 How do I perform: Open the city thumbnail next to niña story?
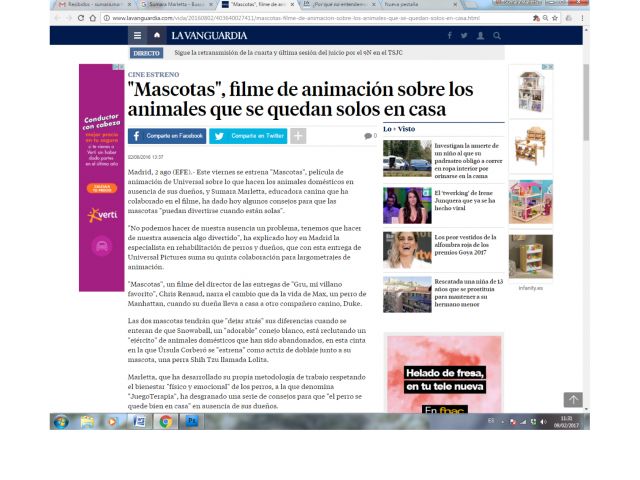(407, 294)
